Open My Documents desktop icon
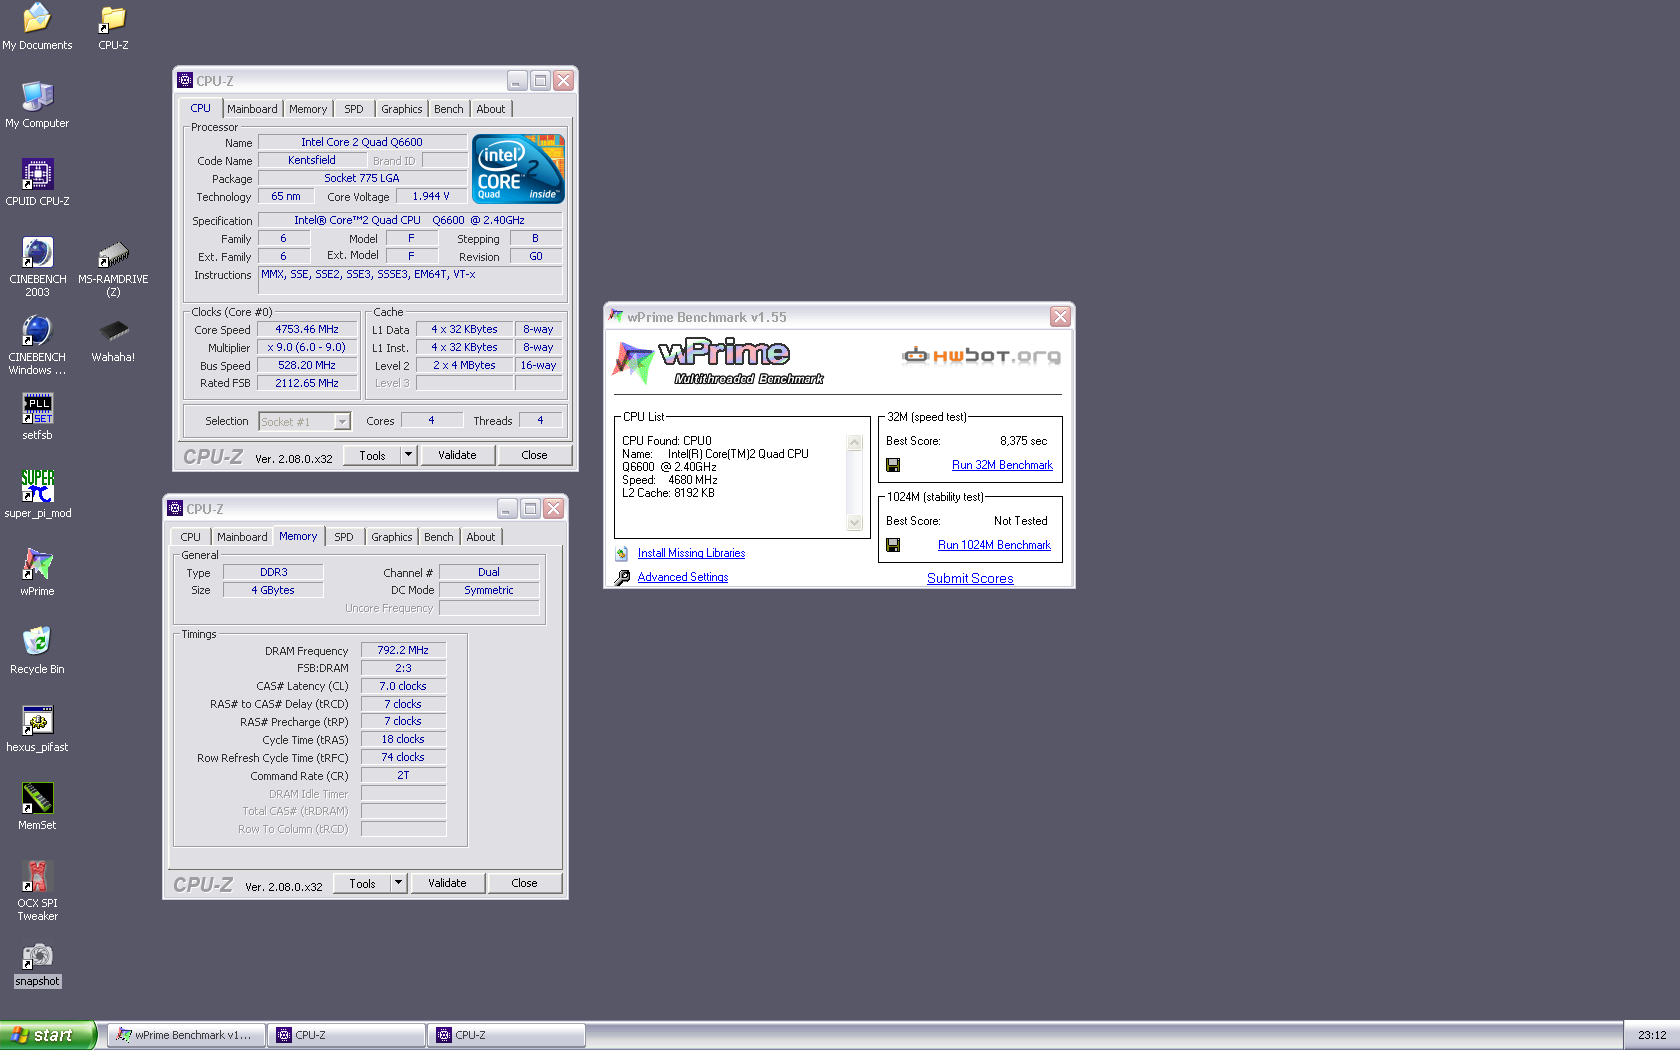Viewport: 1680px width, 1050px height. point(37,27)
